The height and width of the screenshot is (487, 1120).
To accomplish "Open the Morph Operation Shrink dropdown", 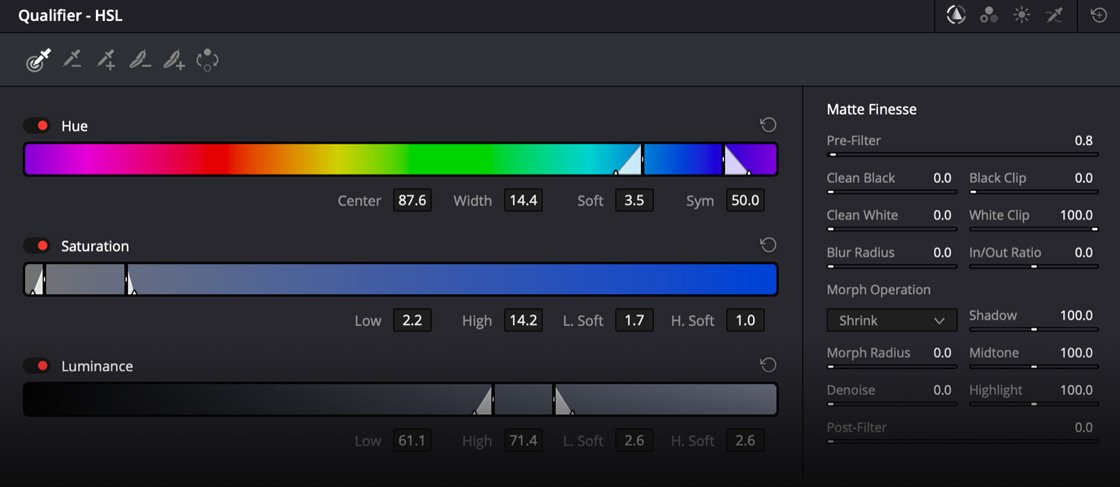I will click(x=891, y=321).
